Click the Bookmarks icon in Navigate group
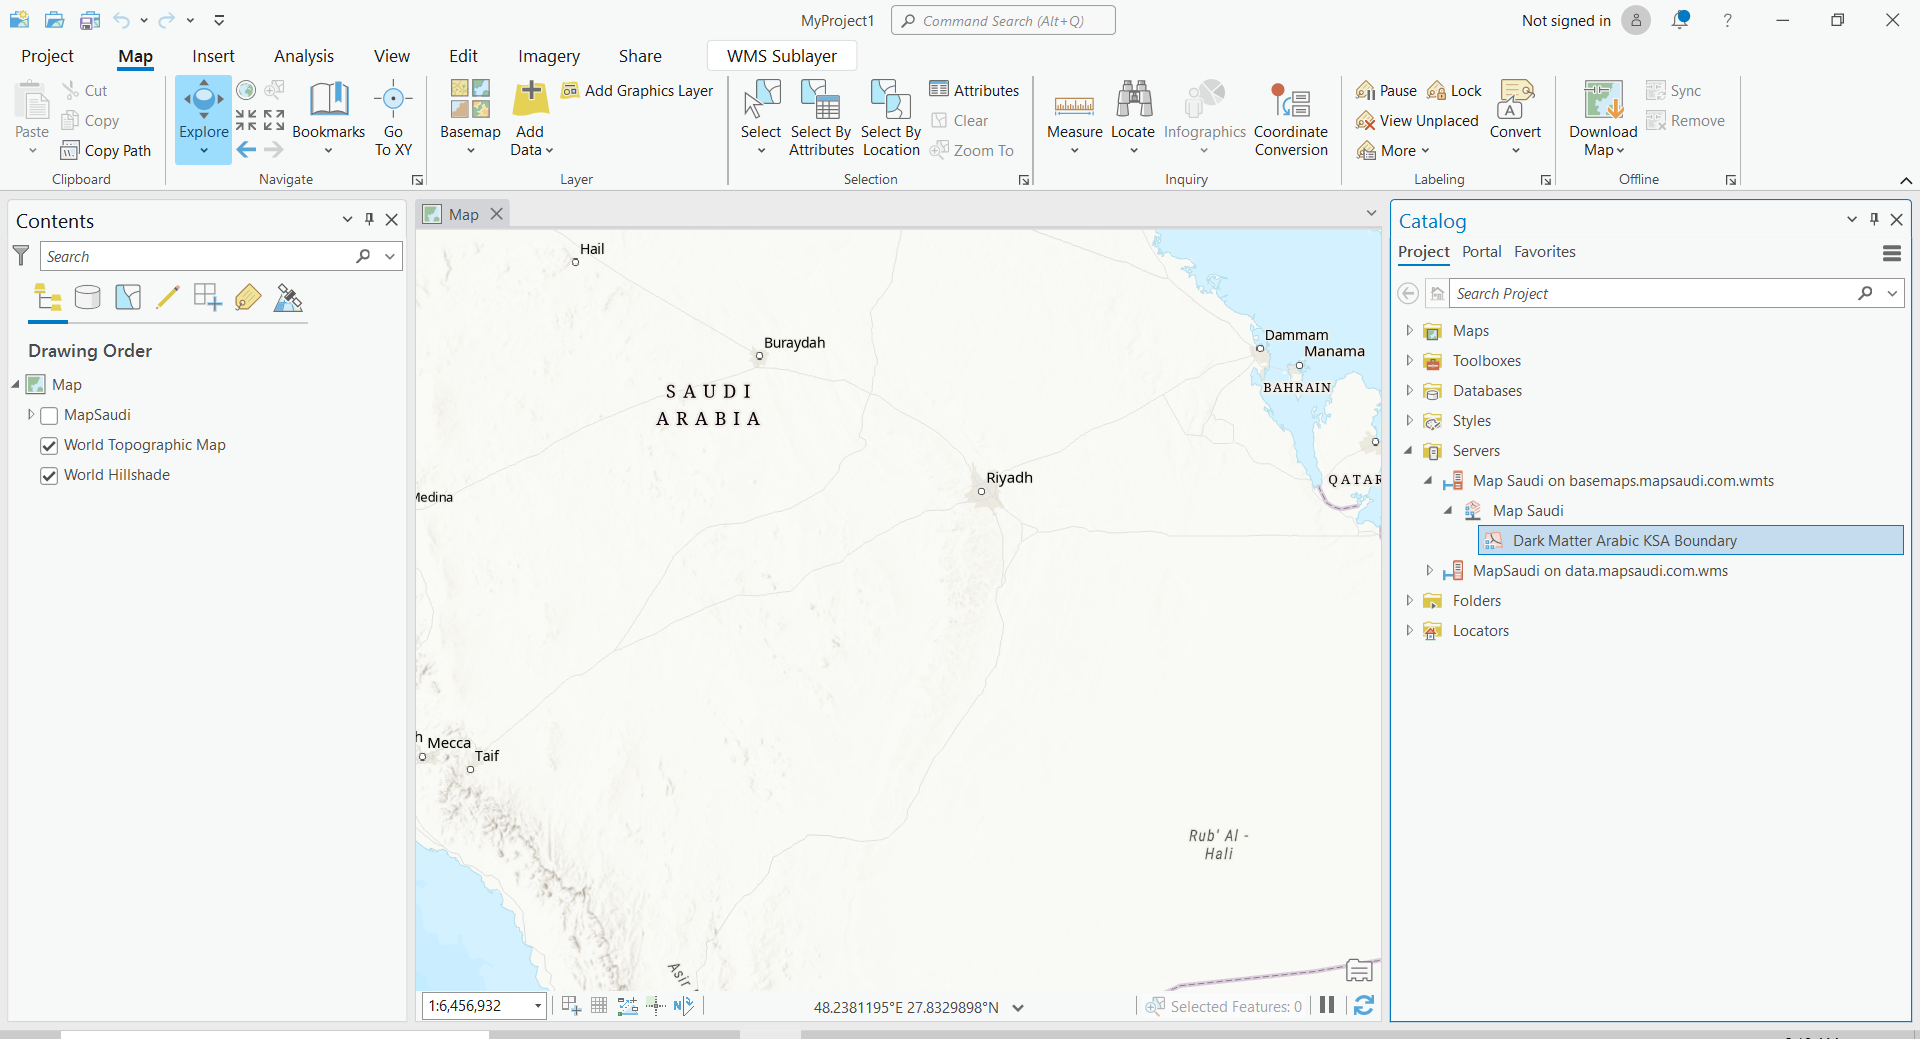Screen dimensions: 1920x1039 pos(328,101)
